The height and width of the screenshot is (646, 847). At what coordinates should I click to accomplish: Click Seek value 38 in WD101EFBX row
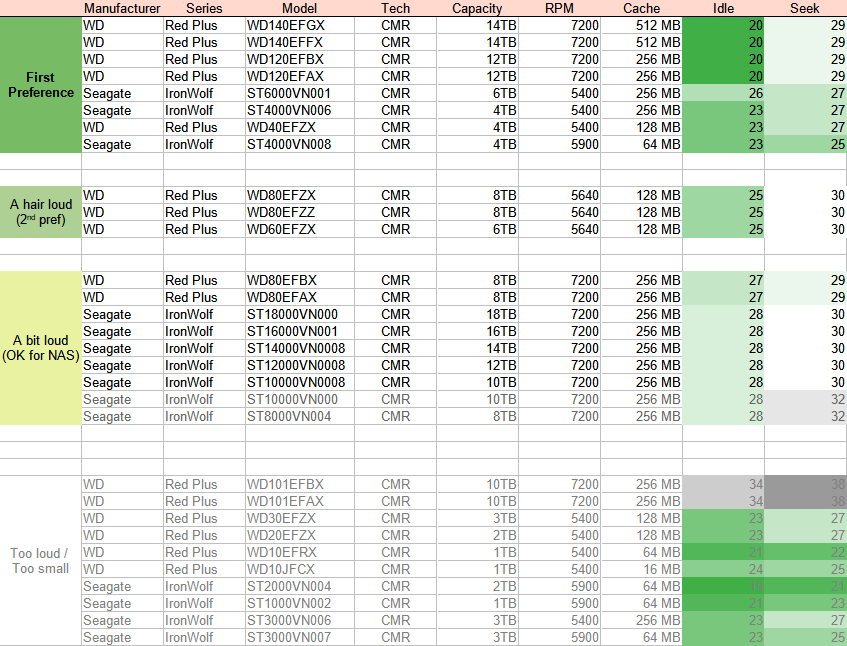coord(805,484)
